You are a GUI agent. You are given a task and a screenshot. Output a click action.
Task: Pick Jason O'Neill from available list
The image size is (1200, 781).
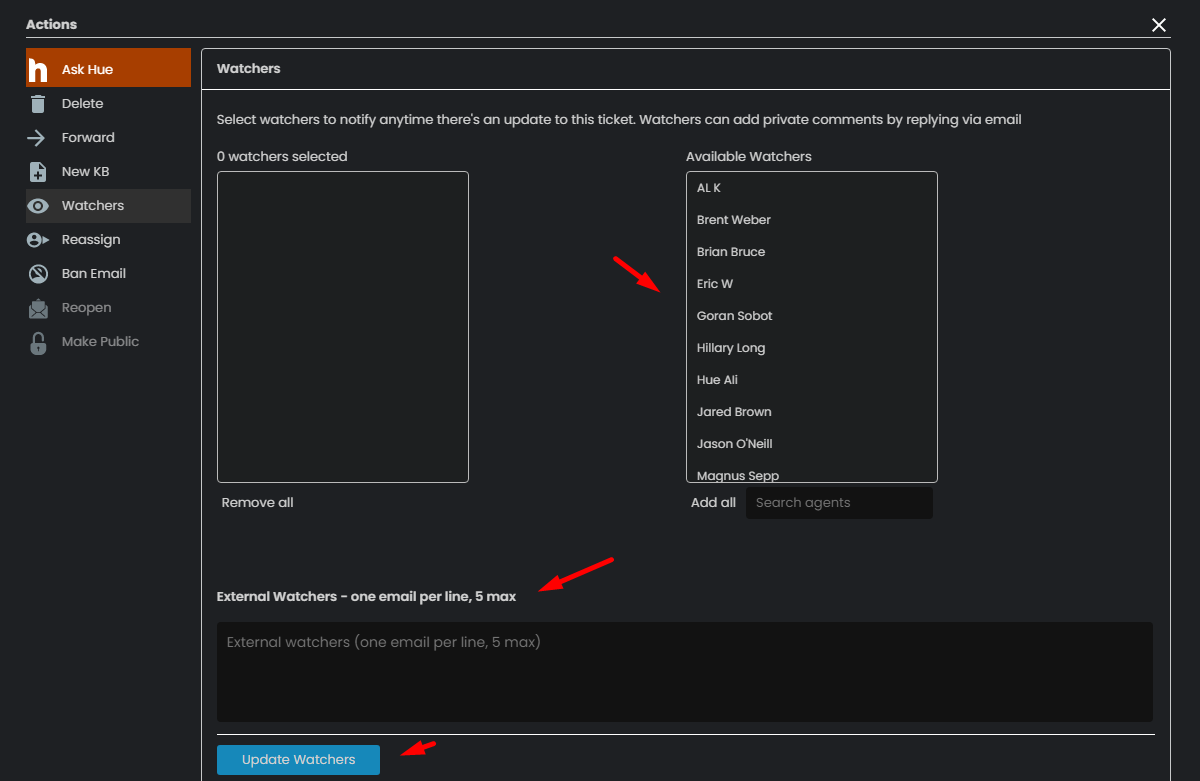[x=735, y=444]
